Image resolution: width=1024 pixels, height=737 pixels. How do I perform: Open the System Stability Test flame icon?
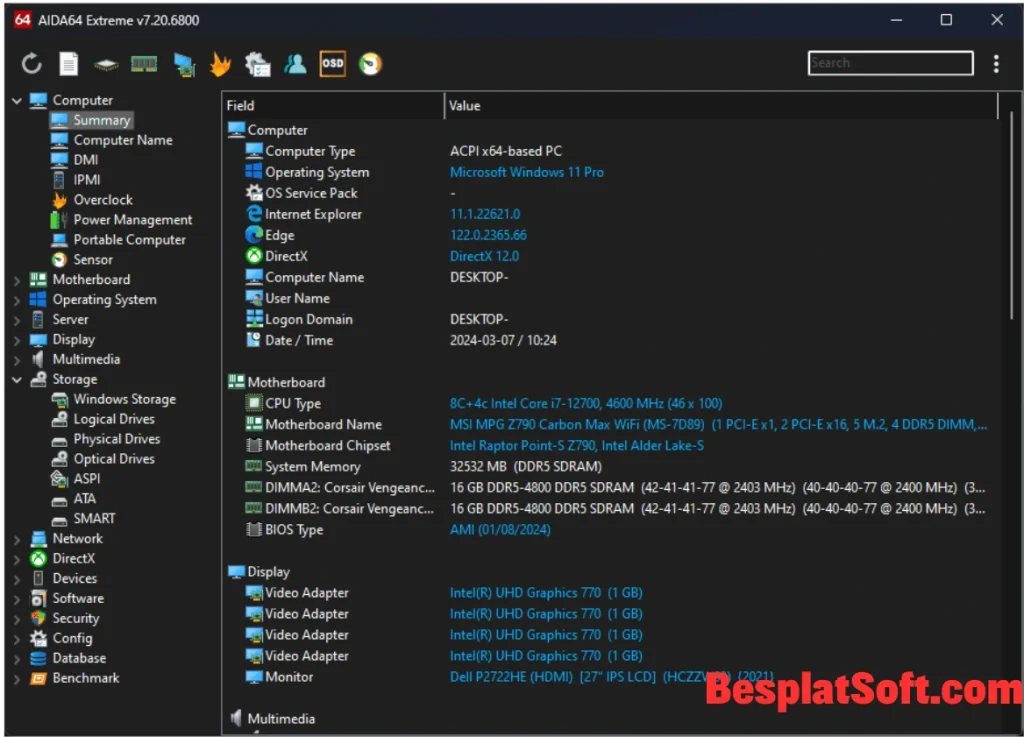point(219,64)
